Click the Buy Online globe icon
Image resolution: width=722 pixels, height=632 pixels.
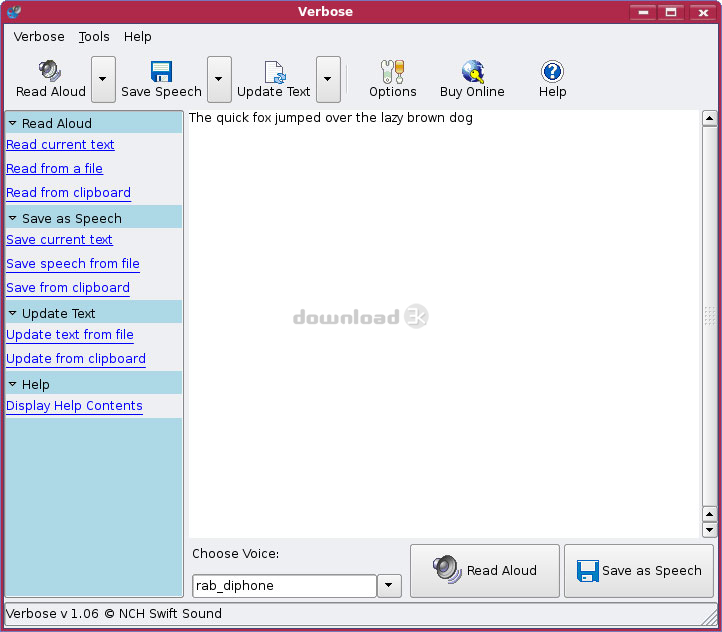[x=473, y=71]
